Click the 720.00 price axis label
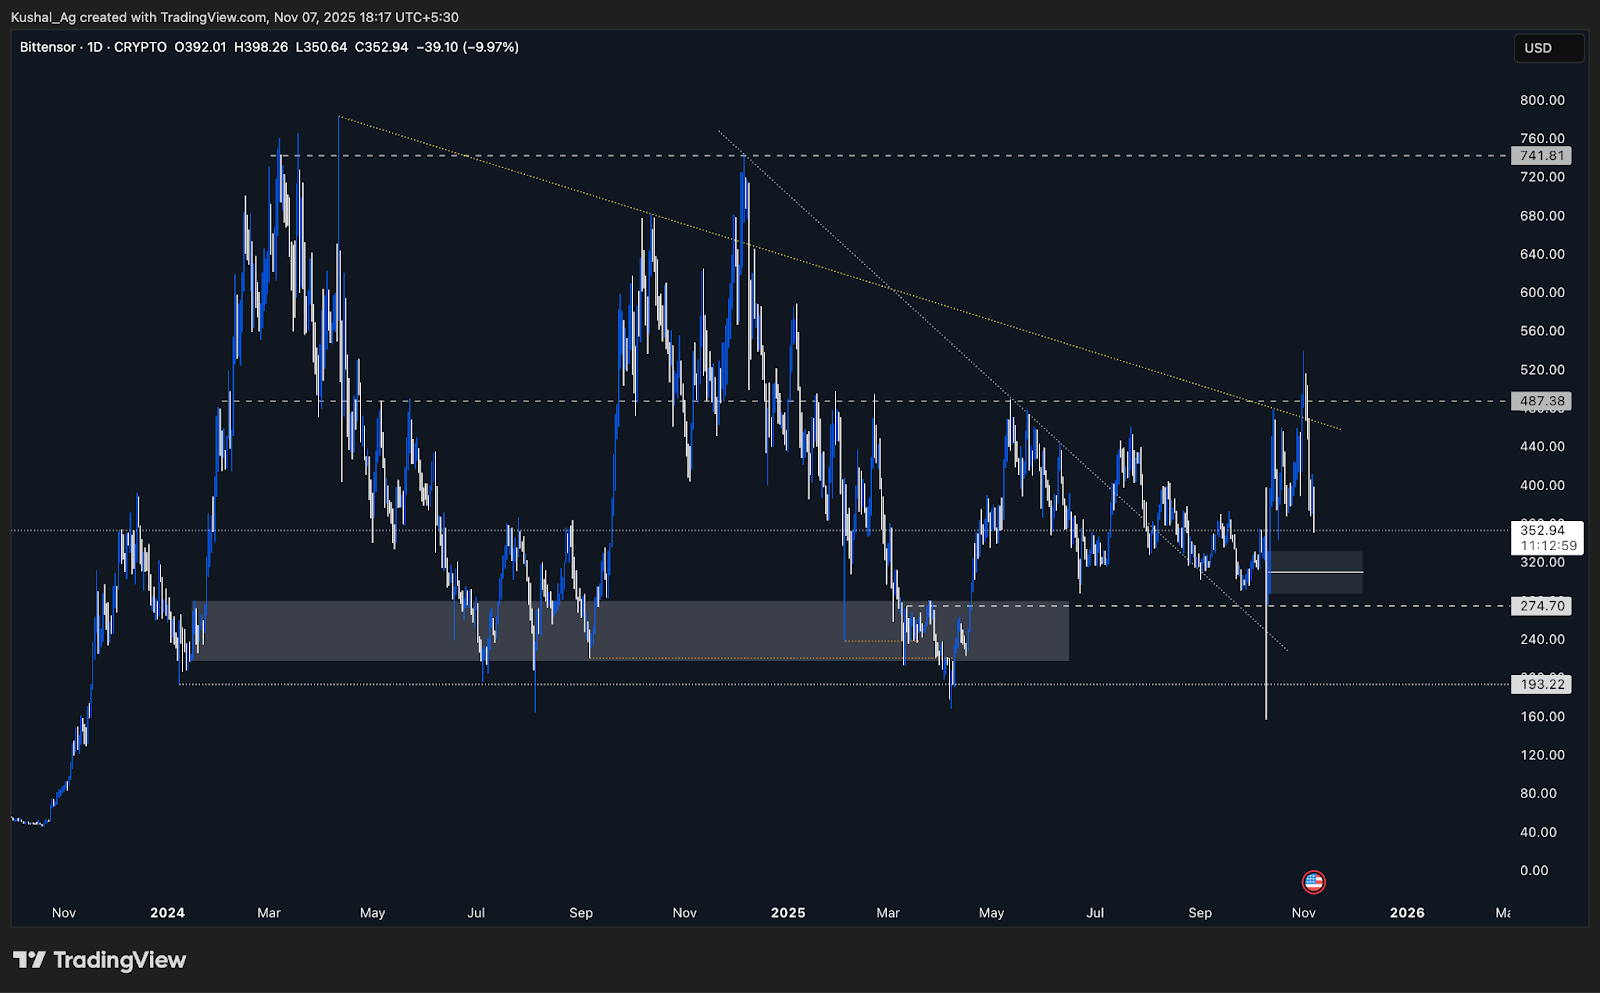 point(1542,177)
